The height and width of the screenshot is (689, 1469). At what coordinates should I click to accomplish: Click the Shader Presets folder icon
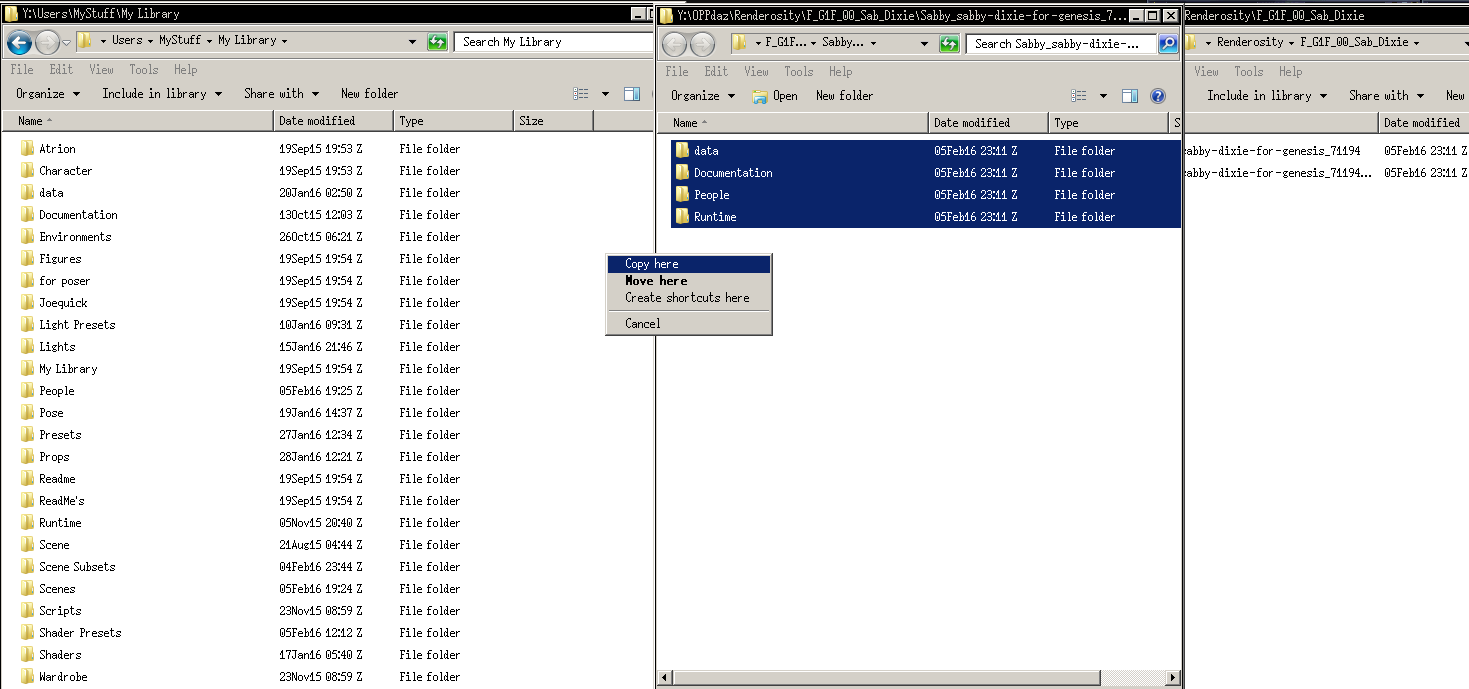point(27,633)
